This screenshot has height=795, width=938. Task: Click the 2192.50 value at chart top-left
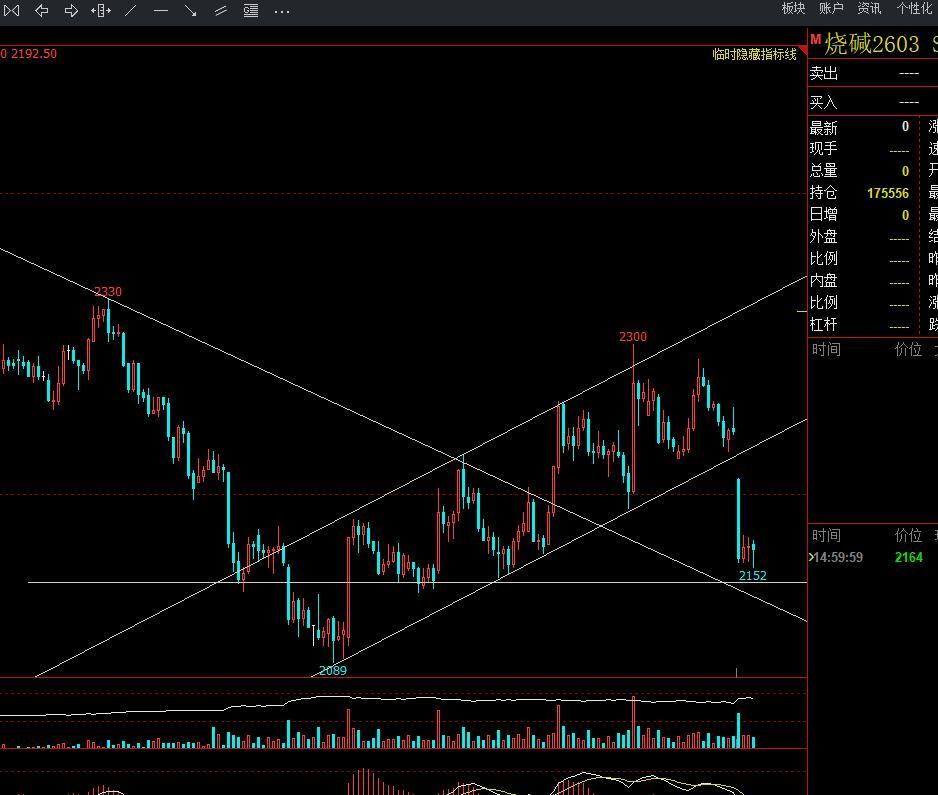[x=34, y=54]
